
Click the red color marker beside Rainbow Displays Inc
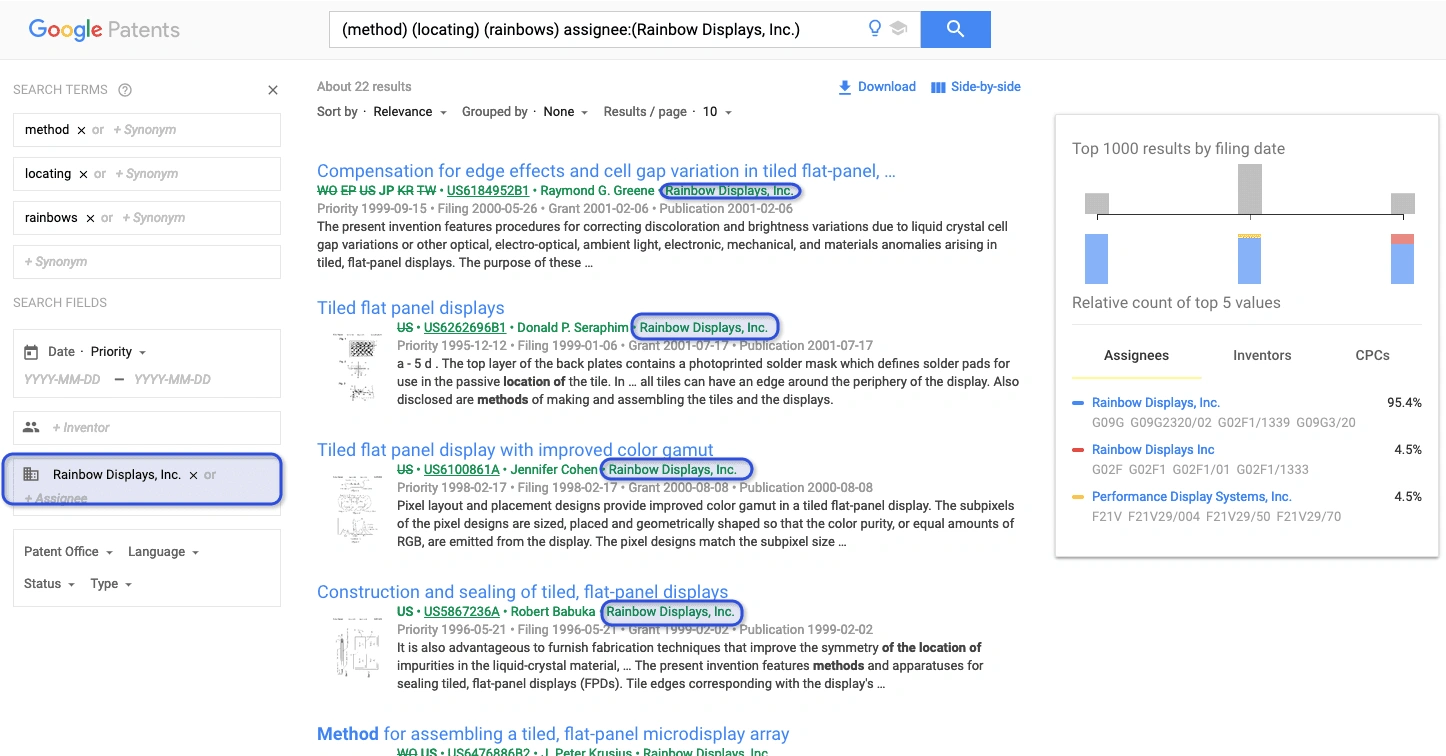coord(1078,450)
